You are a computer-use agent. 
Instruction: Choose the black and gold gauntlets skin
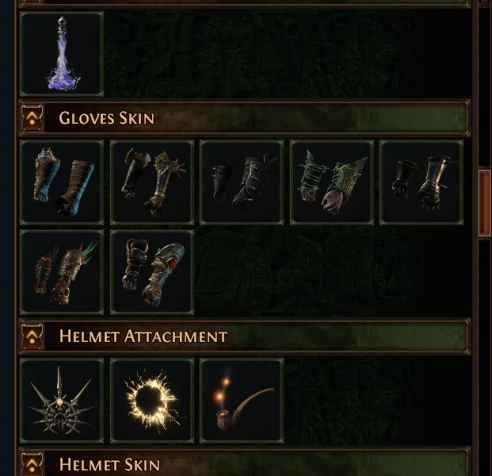click(421, 182)
